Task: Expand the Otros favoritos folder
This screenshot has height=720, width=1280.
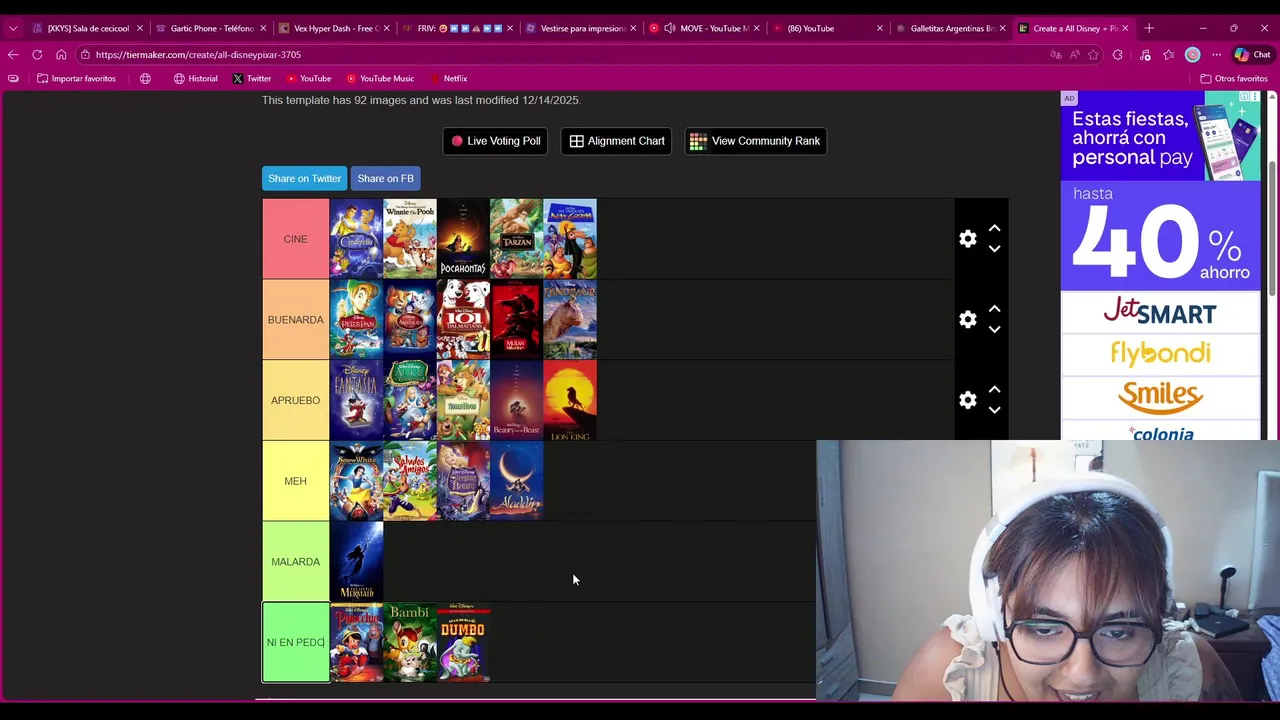Action: coord(1234,78)
